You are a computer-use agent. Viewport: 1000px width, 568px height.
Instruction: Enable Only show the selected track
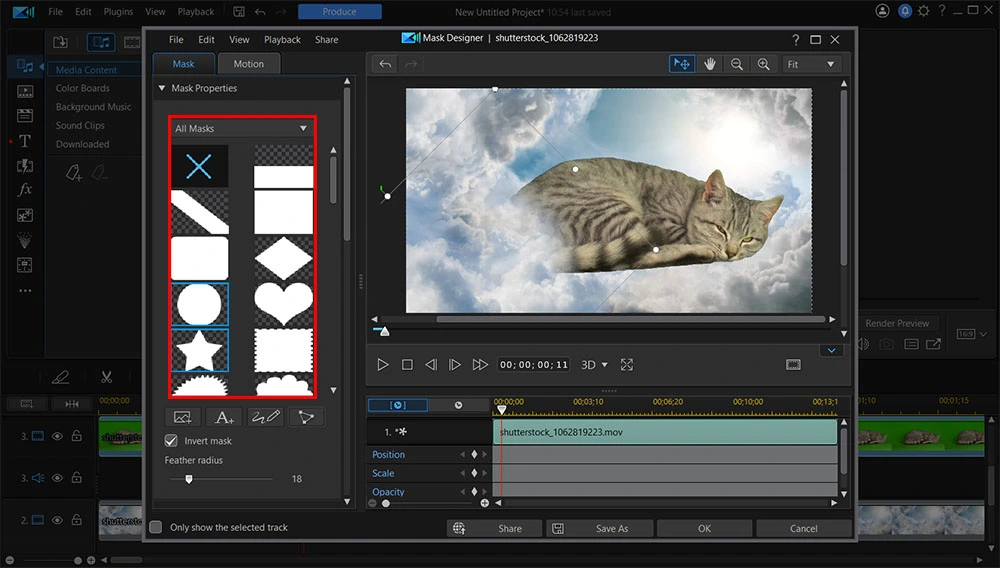(x=156, y=527)
